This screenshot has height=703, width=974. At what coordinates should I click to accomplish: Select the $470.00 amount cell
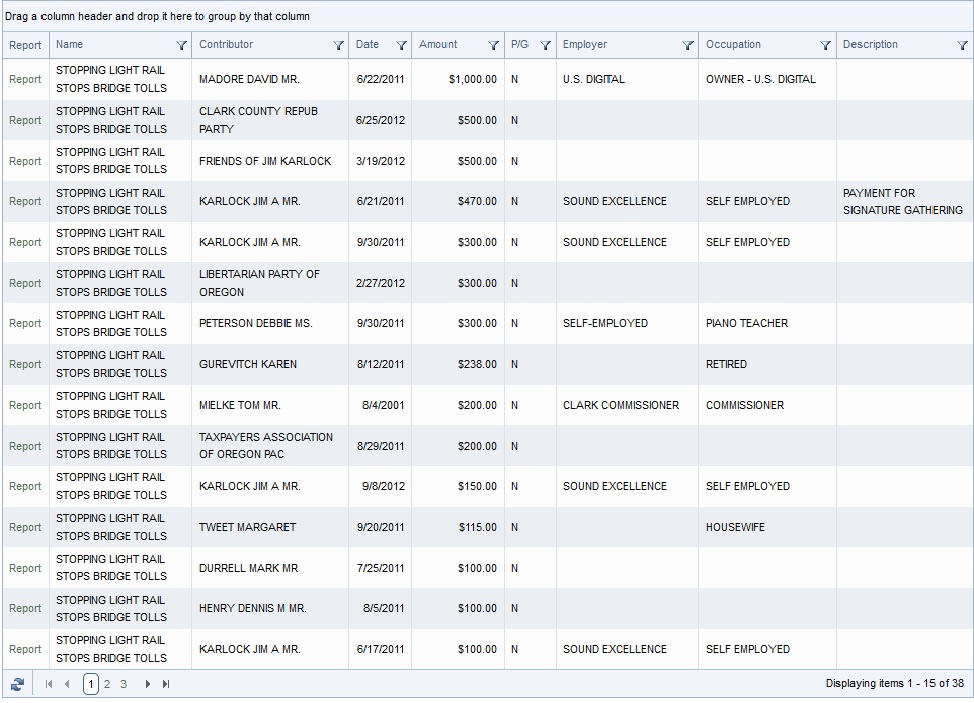477,202
